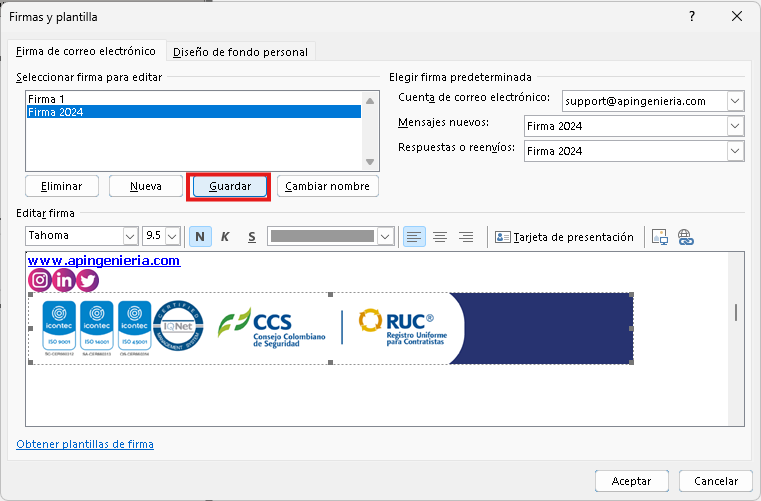Insert picture into signature

660,237
